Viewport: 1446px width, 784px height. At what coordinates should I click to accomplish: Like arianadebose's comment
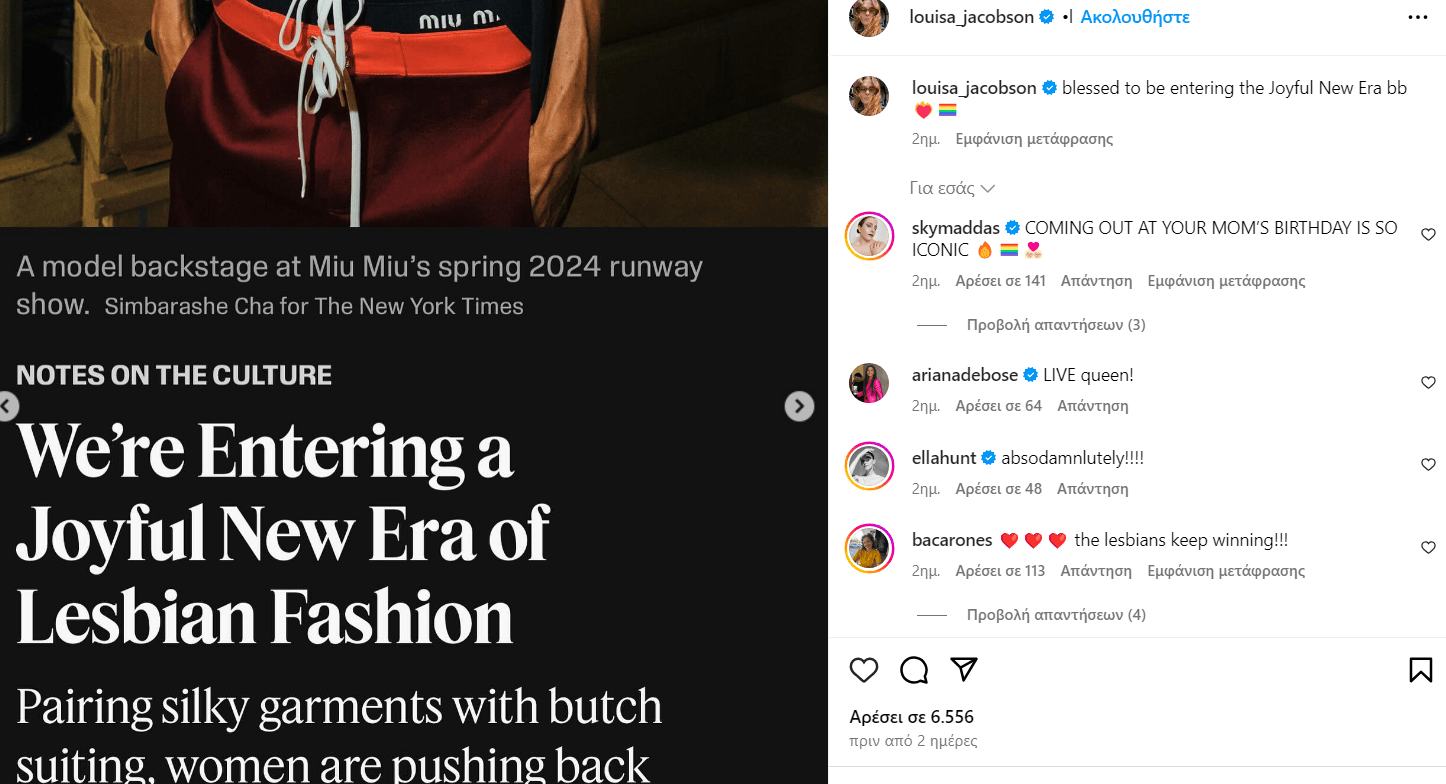1428,383
